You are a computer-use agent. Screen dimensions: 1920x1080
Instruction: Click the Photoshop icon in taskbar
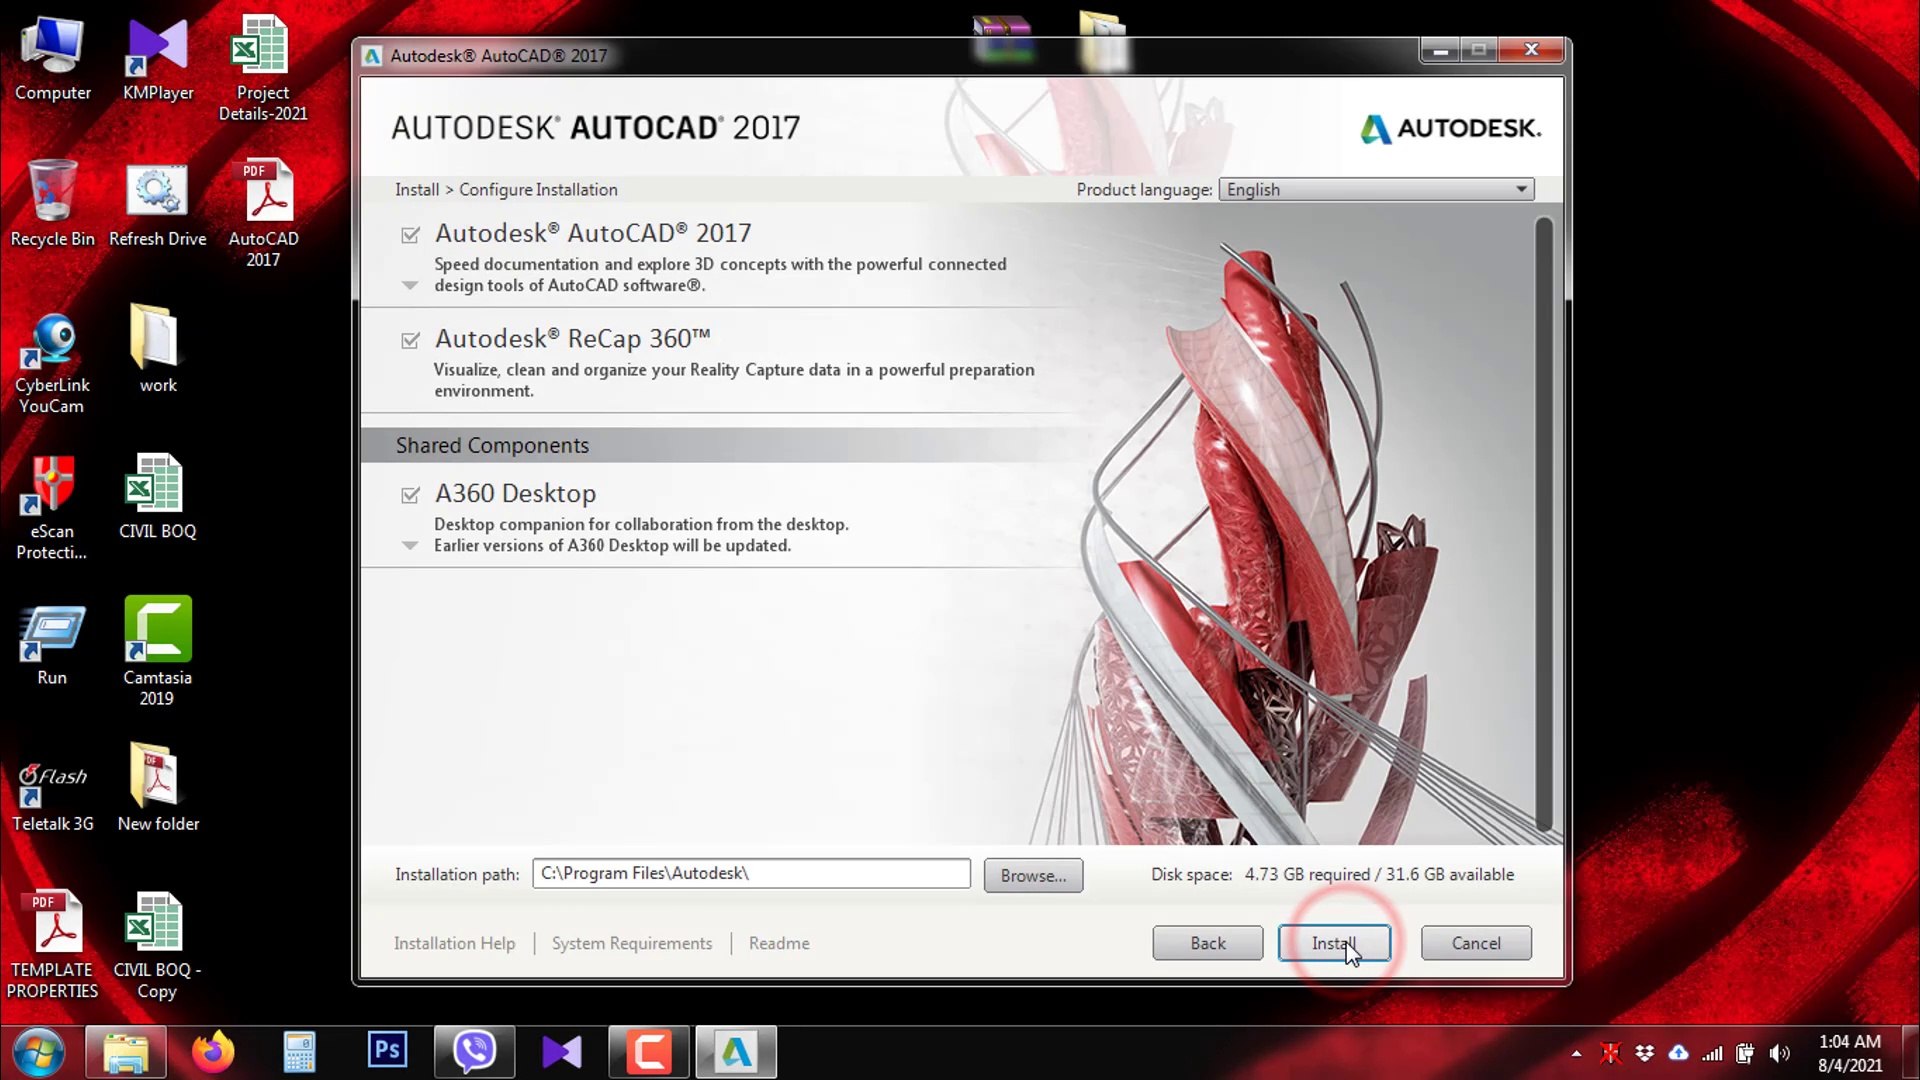tap(387, 1051)
